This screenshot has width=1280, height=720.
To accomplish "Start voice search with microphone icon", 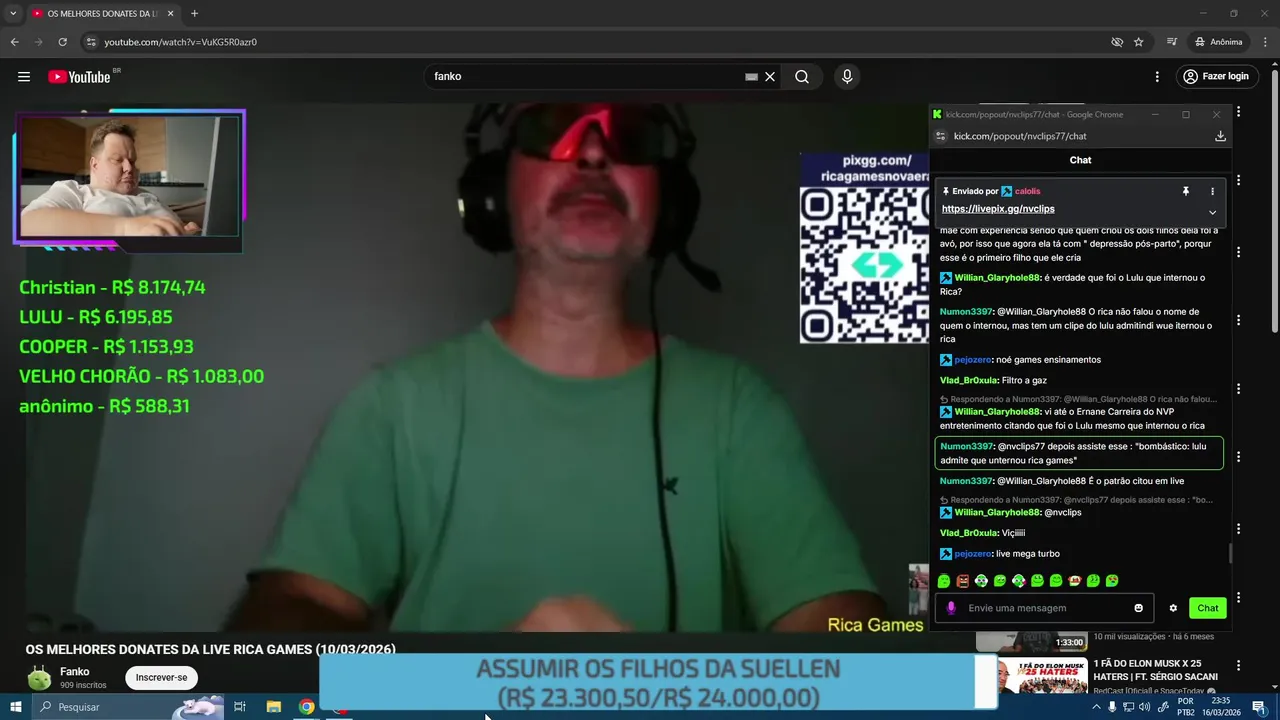I will click(x=847, y=77).
